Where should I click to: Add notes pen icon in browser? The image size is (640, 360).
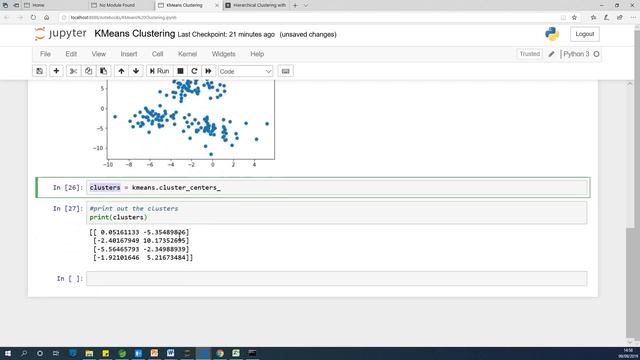pyautogui.click(x=607, y=18)
